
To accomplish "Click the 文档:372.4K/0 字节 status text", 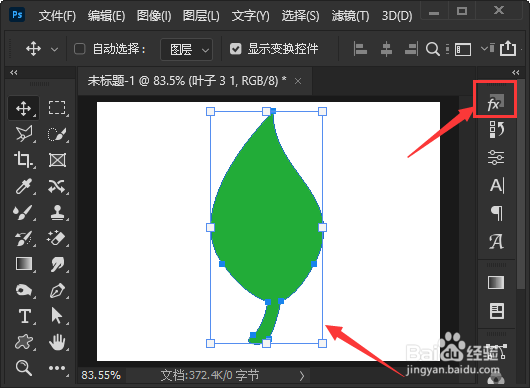I will pos(210,375).
